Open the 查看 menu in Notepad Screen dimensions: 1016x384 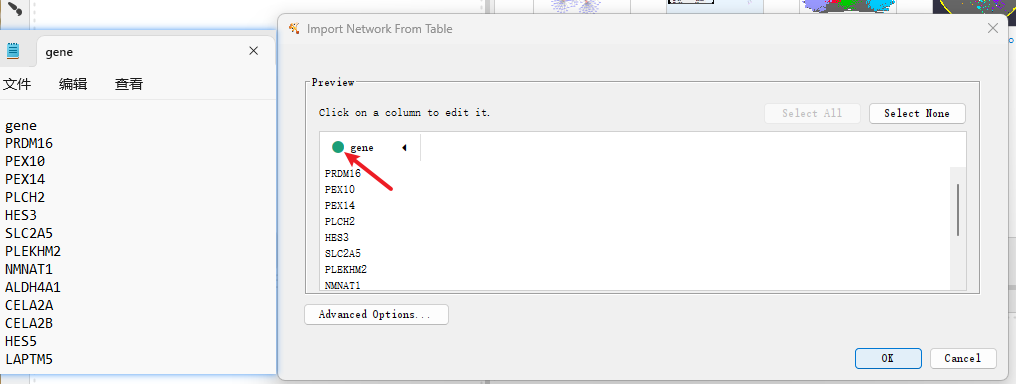[129, 84]
